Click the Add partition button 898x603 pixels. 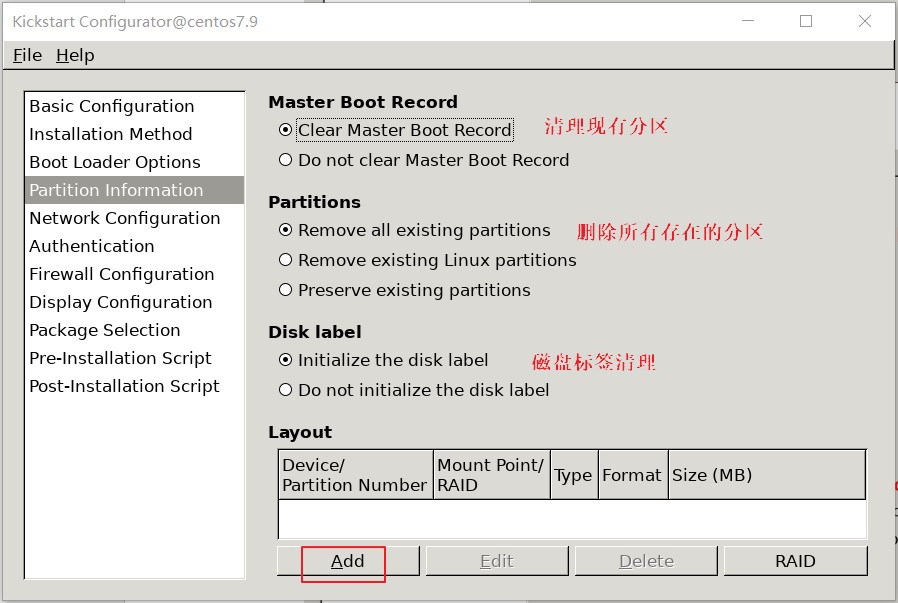tap(348, 561)
